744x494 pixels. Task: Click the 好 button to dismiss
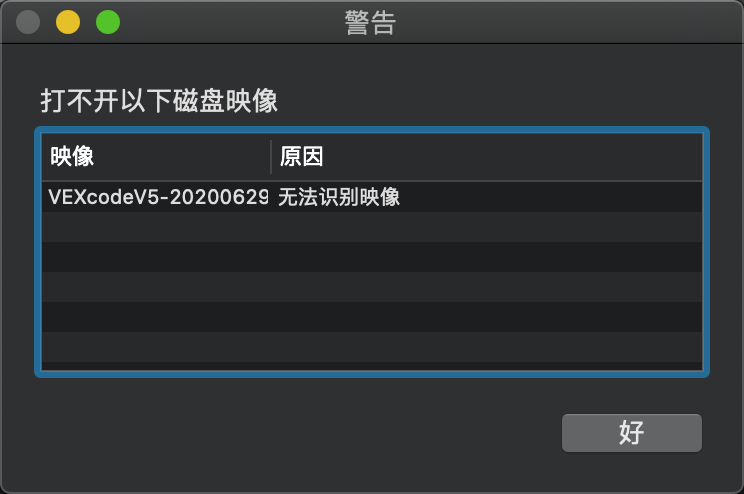pos(632,432)
